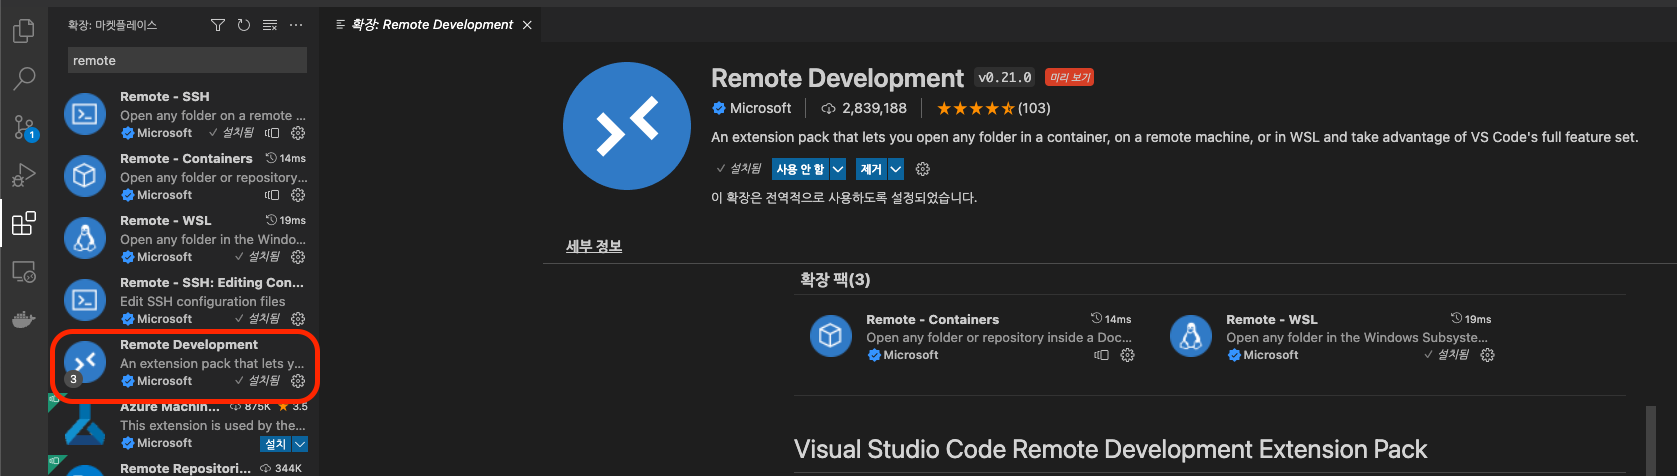The height and width of the screenshot is (476, 1677).
Task: Open manage gear for Remote - Containers in sidebar
Action: (298, 195)
